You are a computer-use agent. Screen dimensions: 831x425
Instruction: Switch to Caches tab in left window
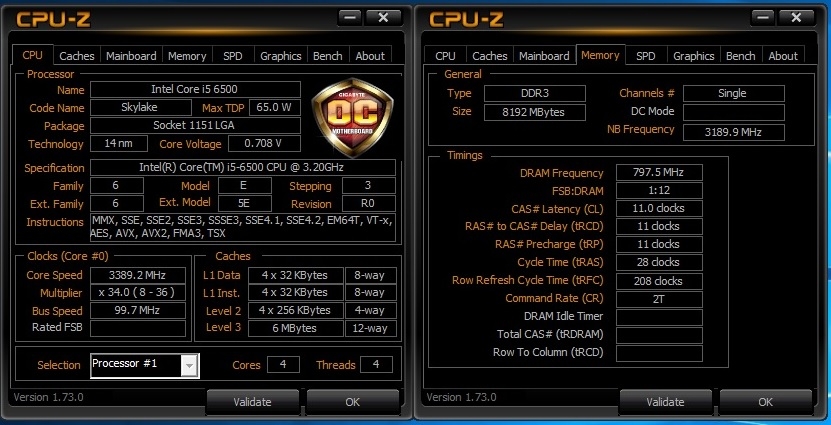(x=76, y=56)
